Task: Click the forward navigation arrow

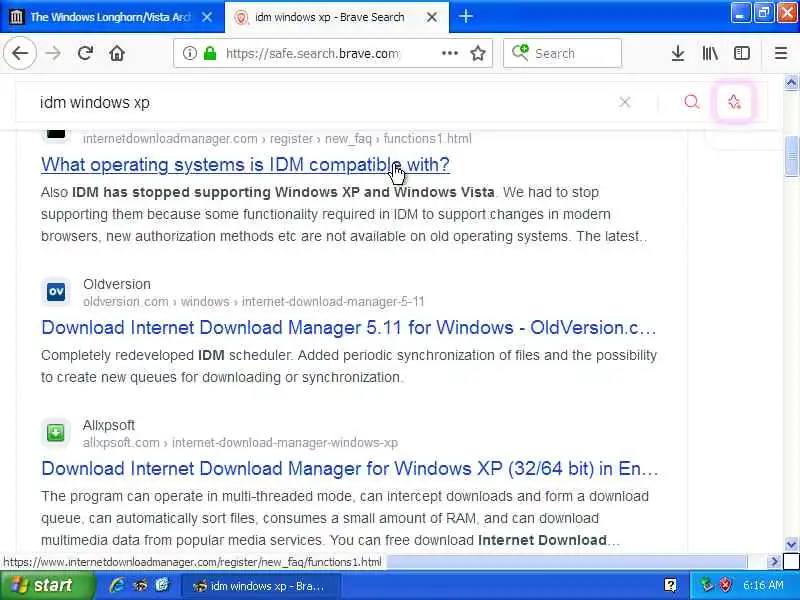Action: point(53,53)
